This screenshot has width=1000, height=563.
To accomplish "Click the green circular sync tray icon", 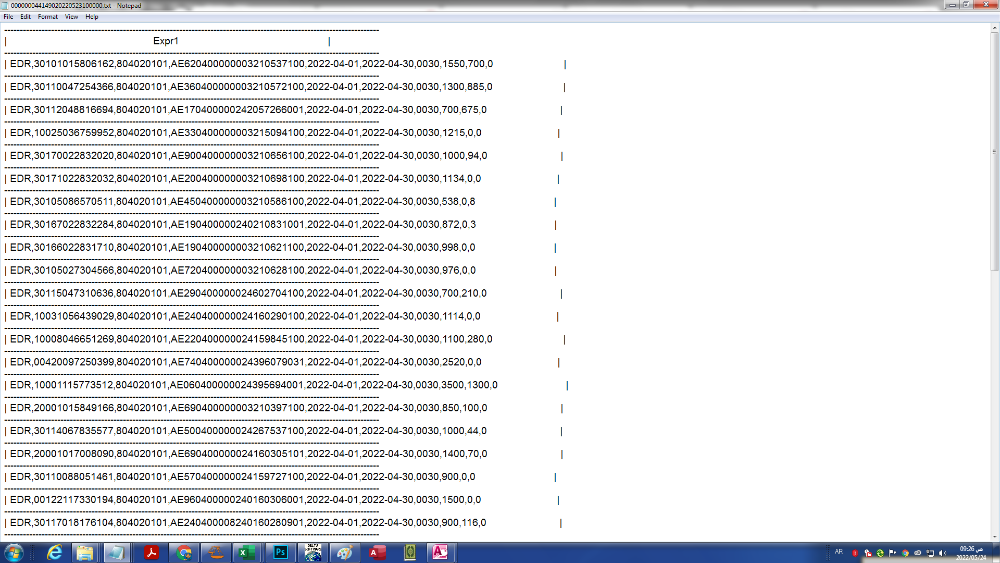I will pos(880,553).
